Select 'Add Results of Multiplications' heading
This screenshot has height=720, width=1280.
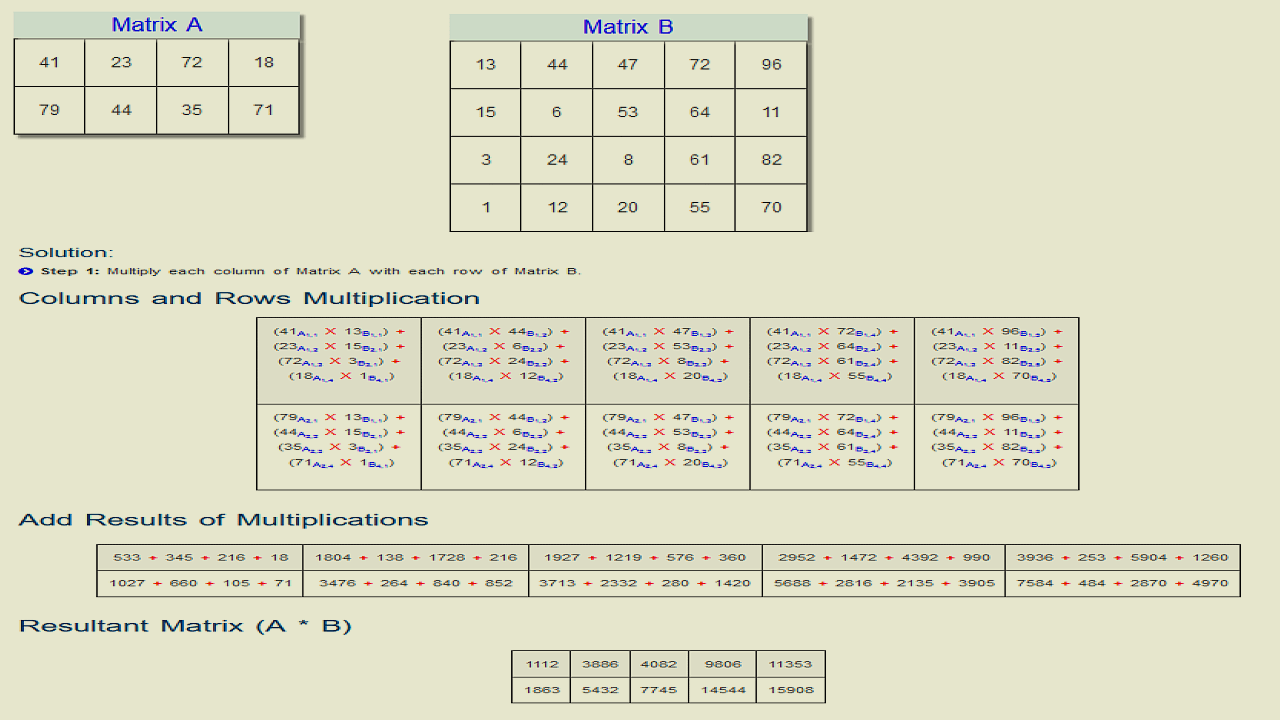click(224, 520)
